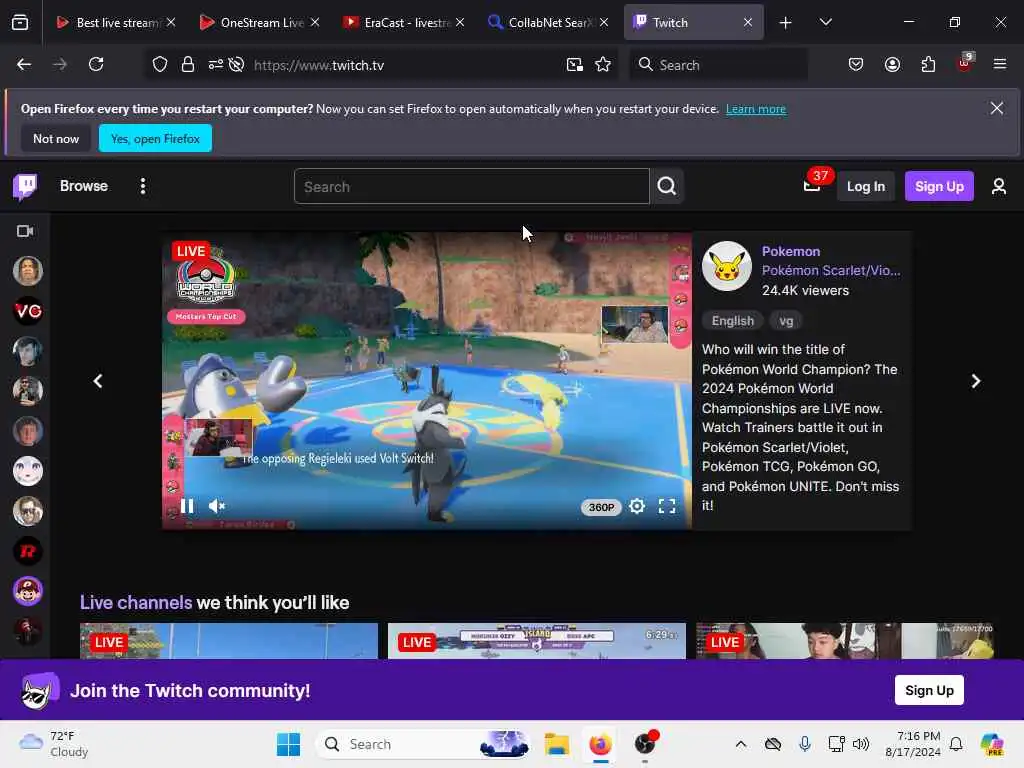Viewport: 1024px width, 768px height.
Task: Open the first sidebar channel avatar below camera icon
Action: pos(28,271)
